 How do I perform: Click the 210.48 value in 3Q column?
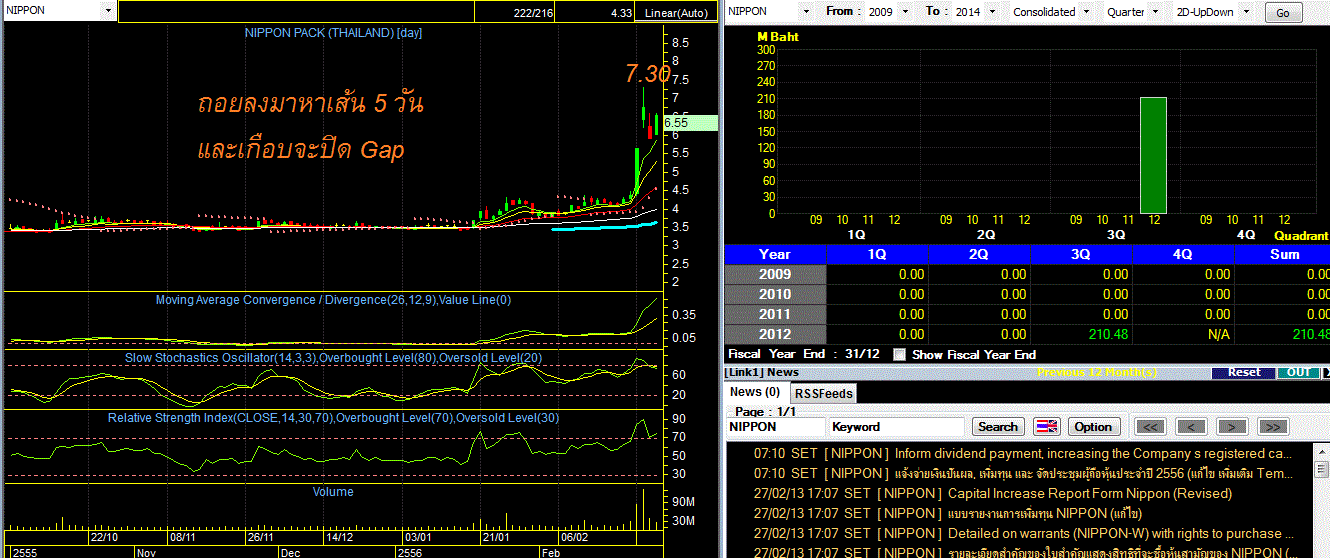tap(1107, 334)
